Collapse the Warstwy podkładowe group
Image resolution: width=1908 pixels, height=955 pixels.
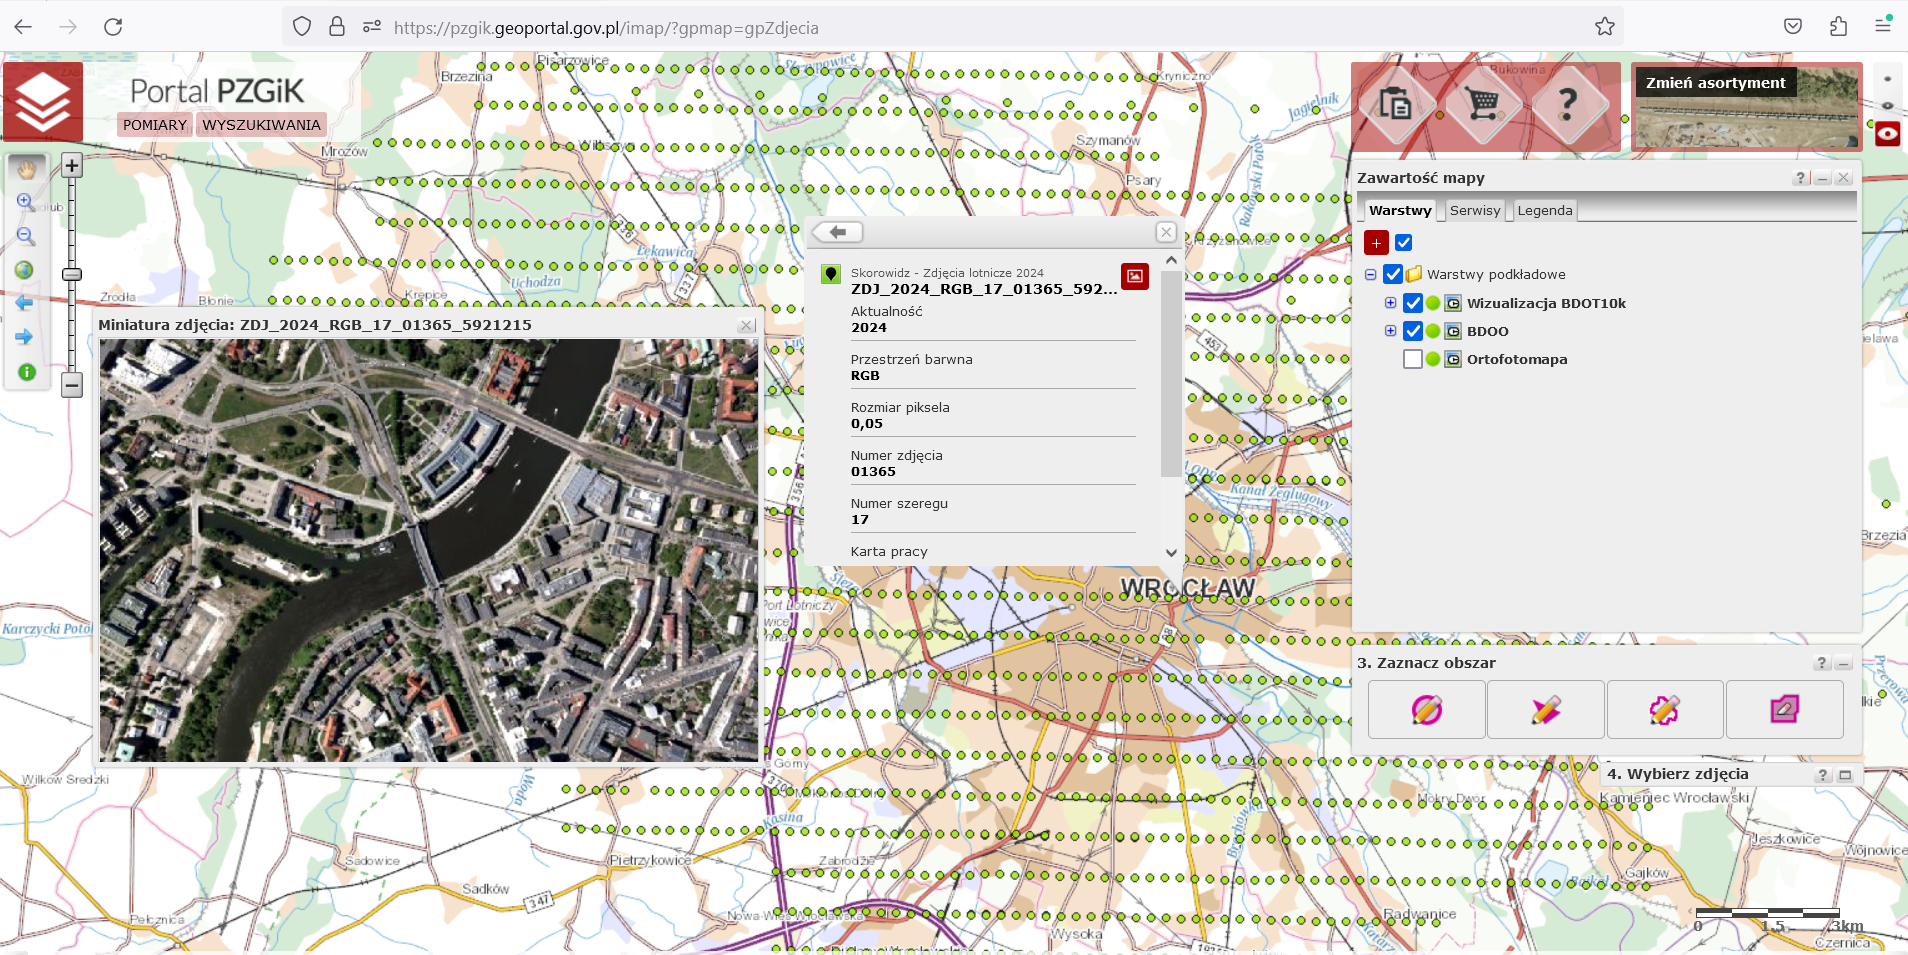(1371, 275)
